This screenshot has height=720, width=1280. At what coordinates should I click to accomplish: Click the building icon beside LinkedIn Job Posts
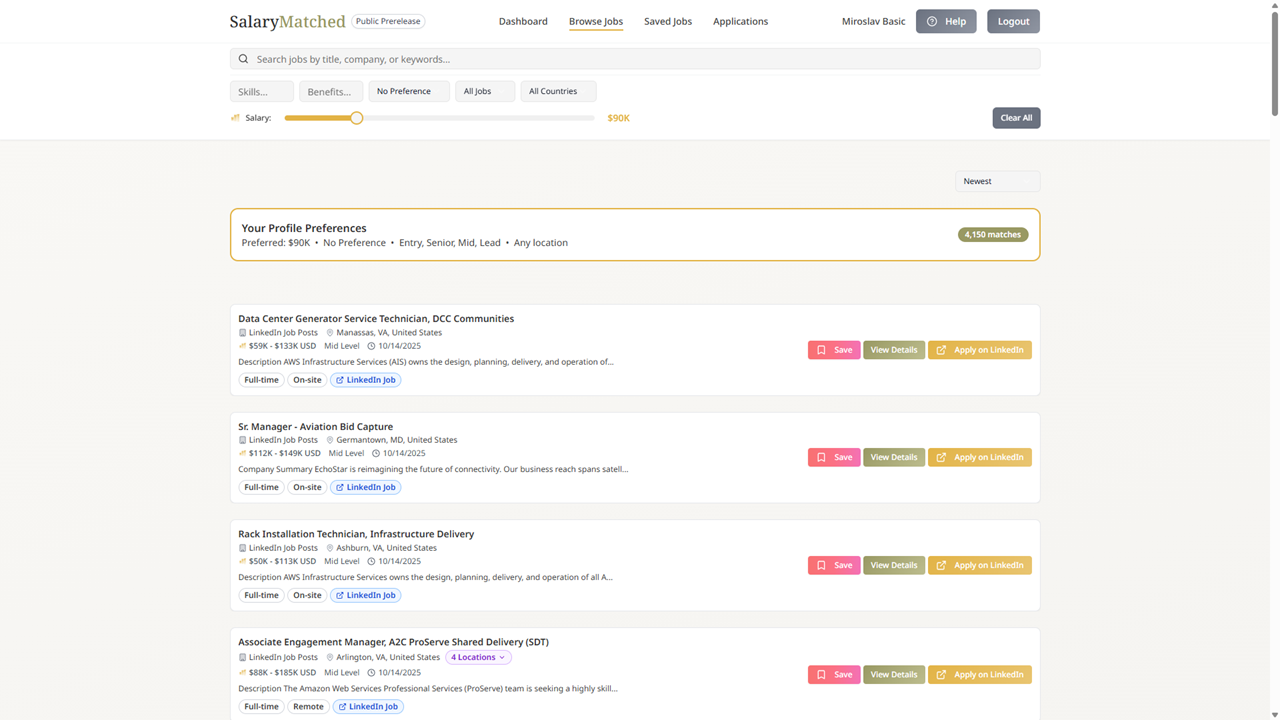coord(242,332)
